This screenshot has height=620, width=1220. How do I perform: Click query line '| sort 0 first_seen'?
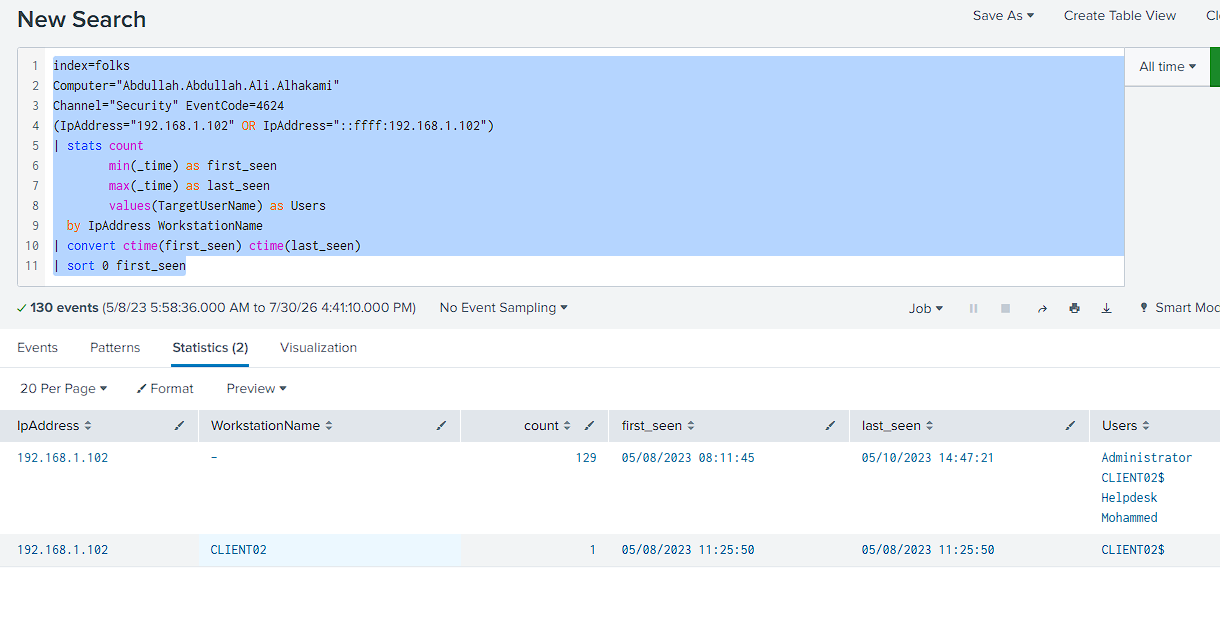(x=119, y=266)
